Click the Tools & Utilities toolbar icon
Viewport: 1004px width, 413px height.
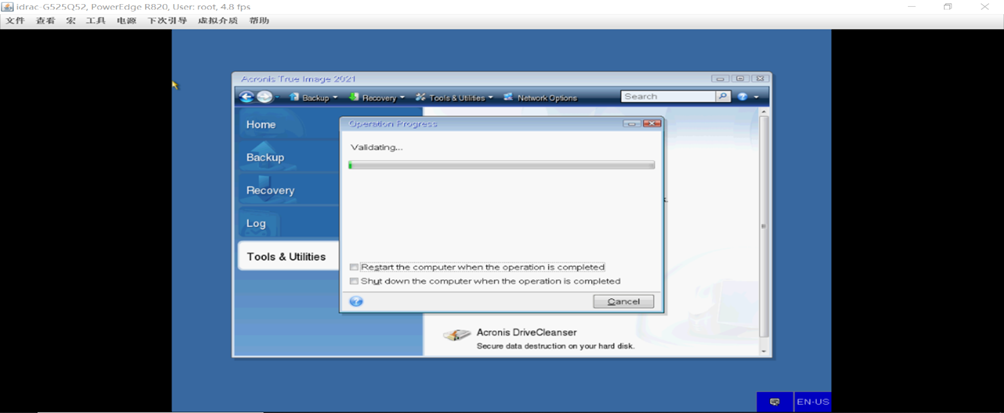coord(421,97)
